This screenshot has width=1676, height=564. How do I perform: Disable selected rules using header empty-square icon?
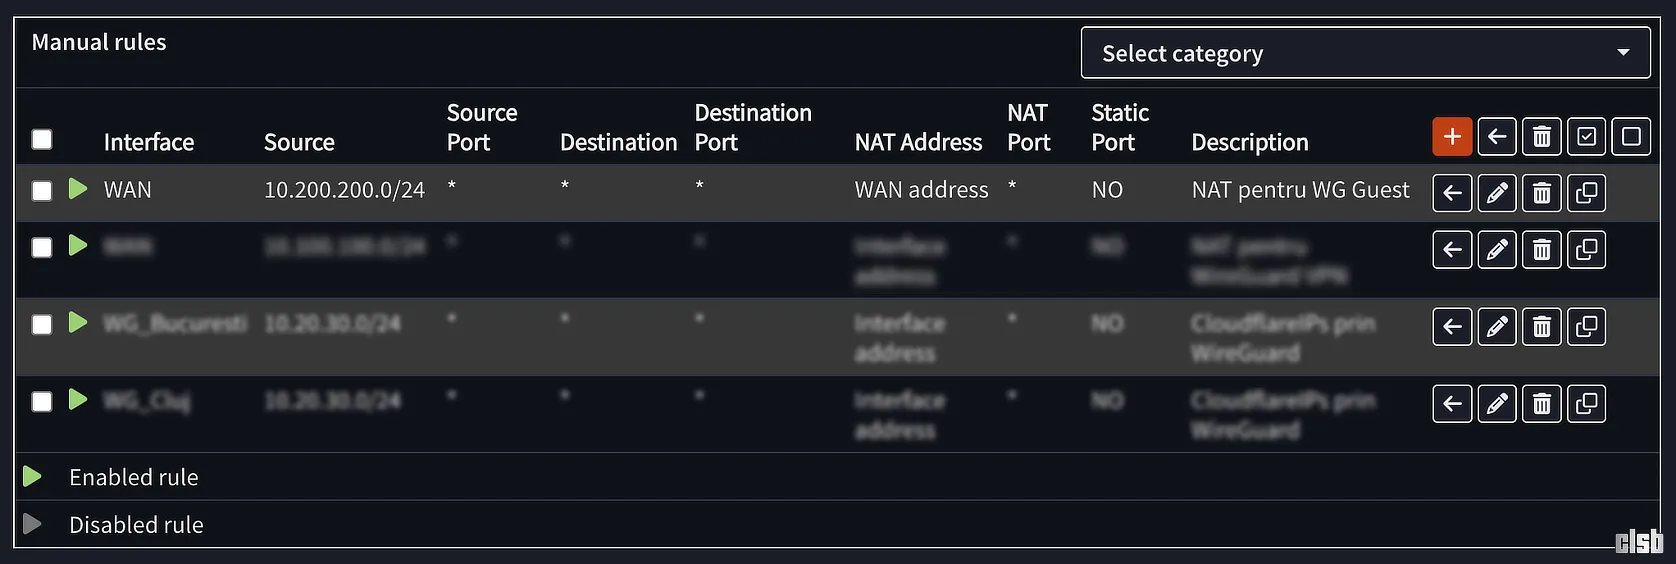click(1631, 137)
